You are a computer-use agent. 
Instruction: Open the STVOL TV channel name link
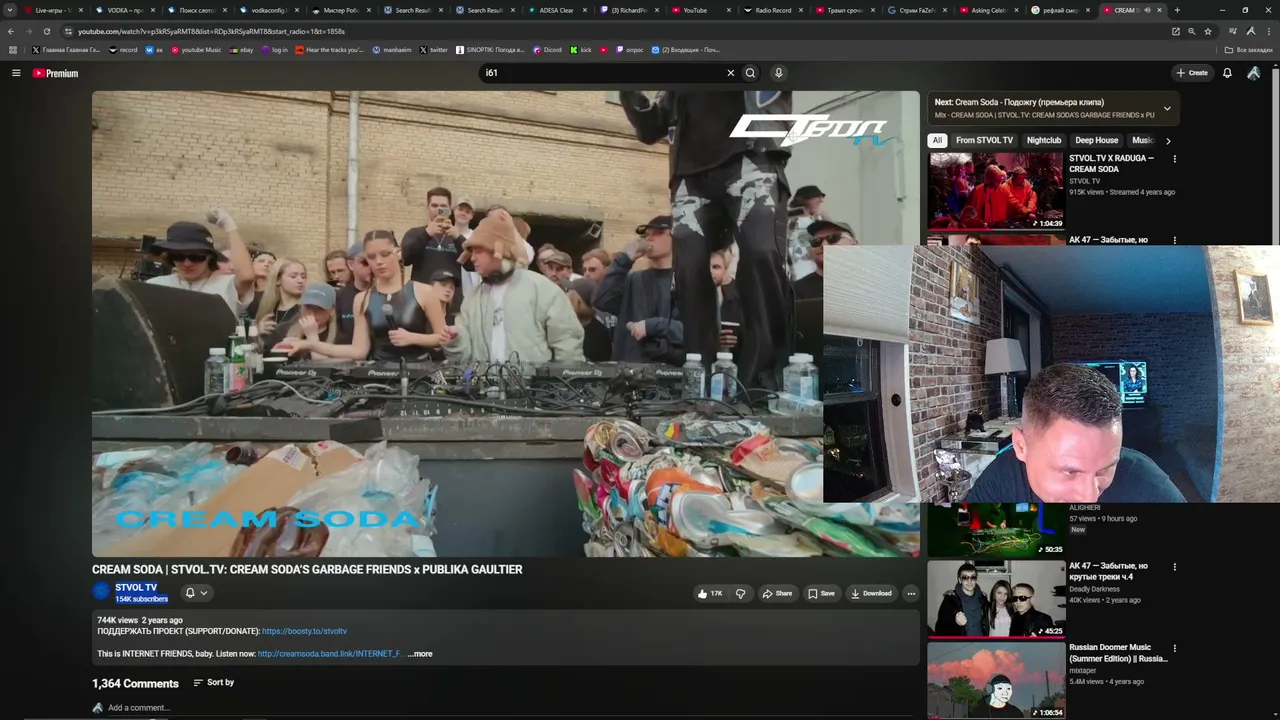pyautogui.click(x=136, y=588)
